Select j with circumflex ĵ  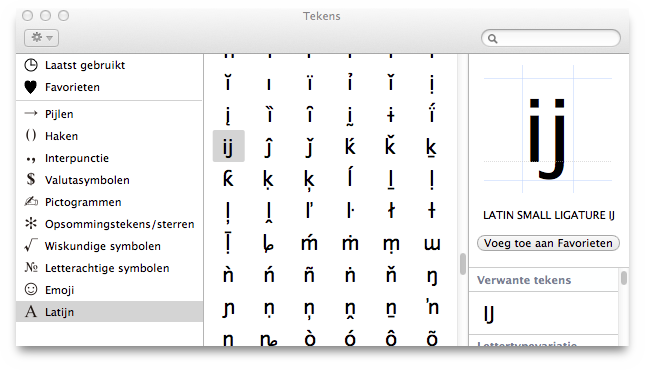pyautogui.click(x=269, y=147)
